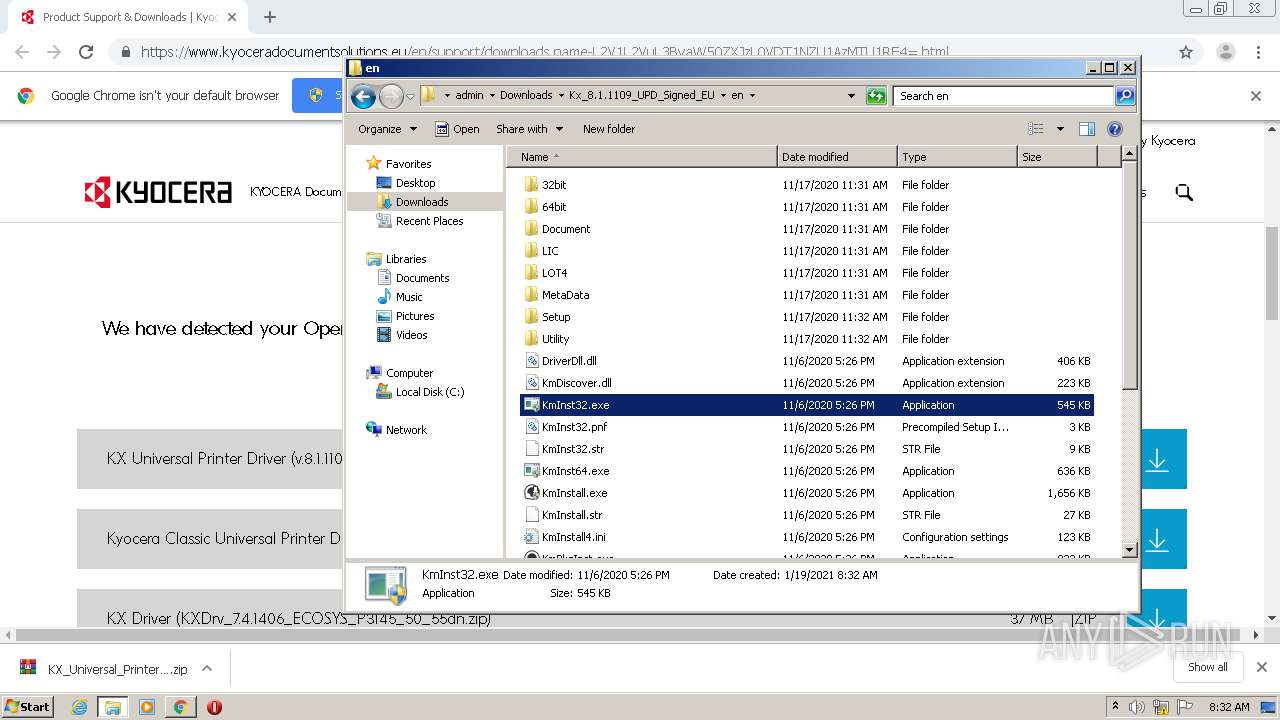Open Local Disk (C:)
1280x720 pixels.
click(430, 392)
